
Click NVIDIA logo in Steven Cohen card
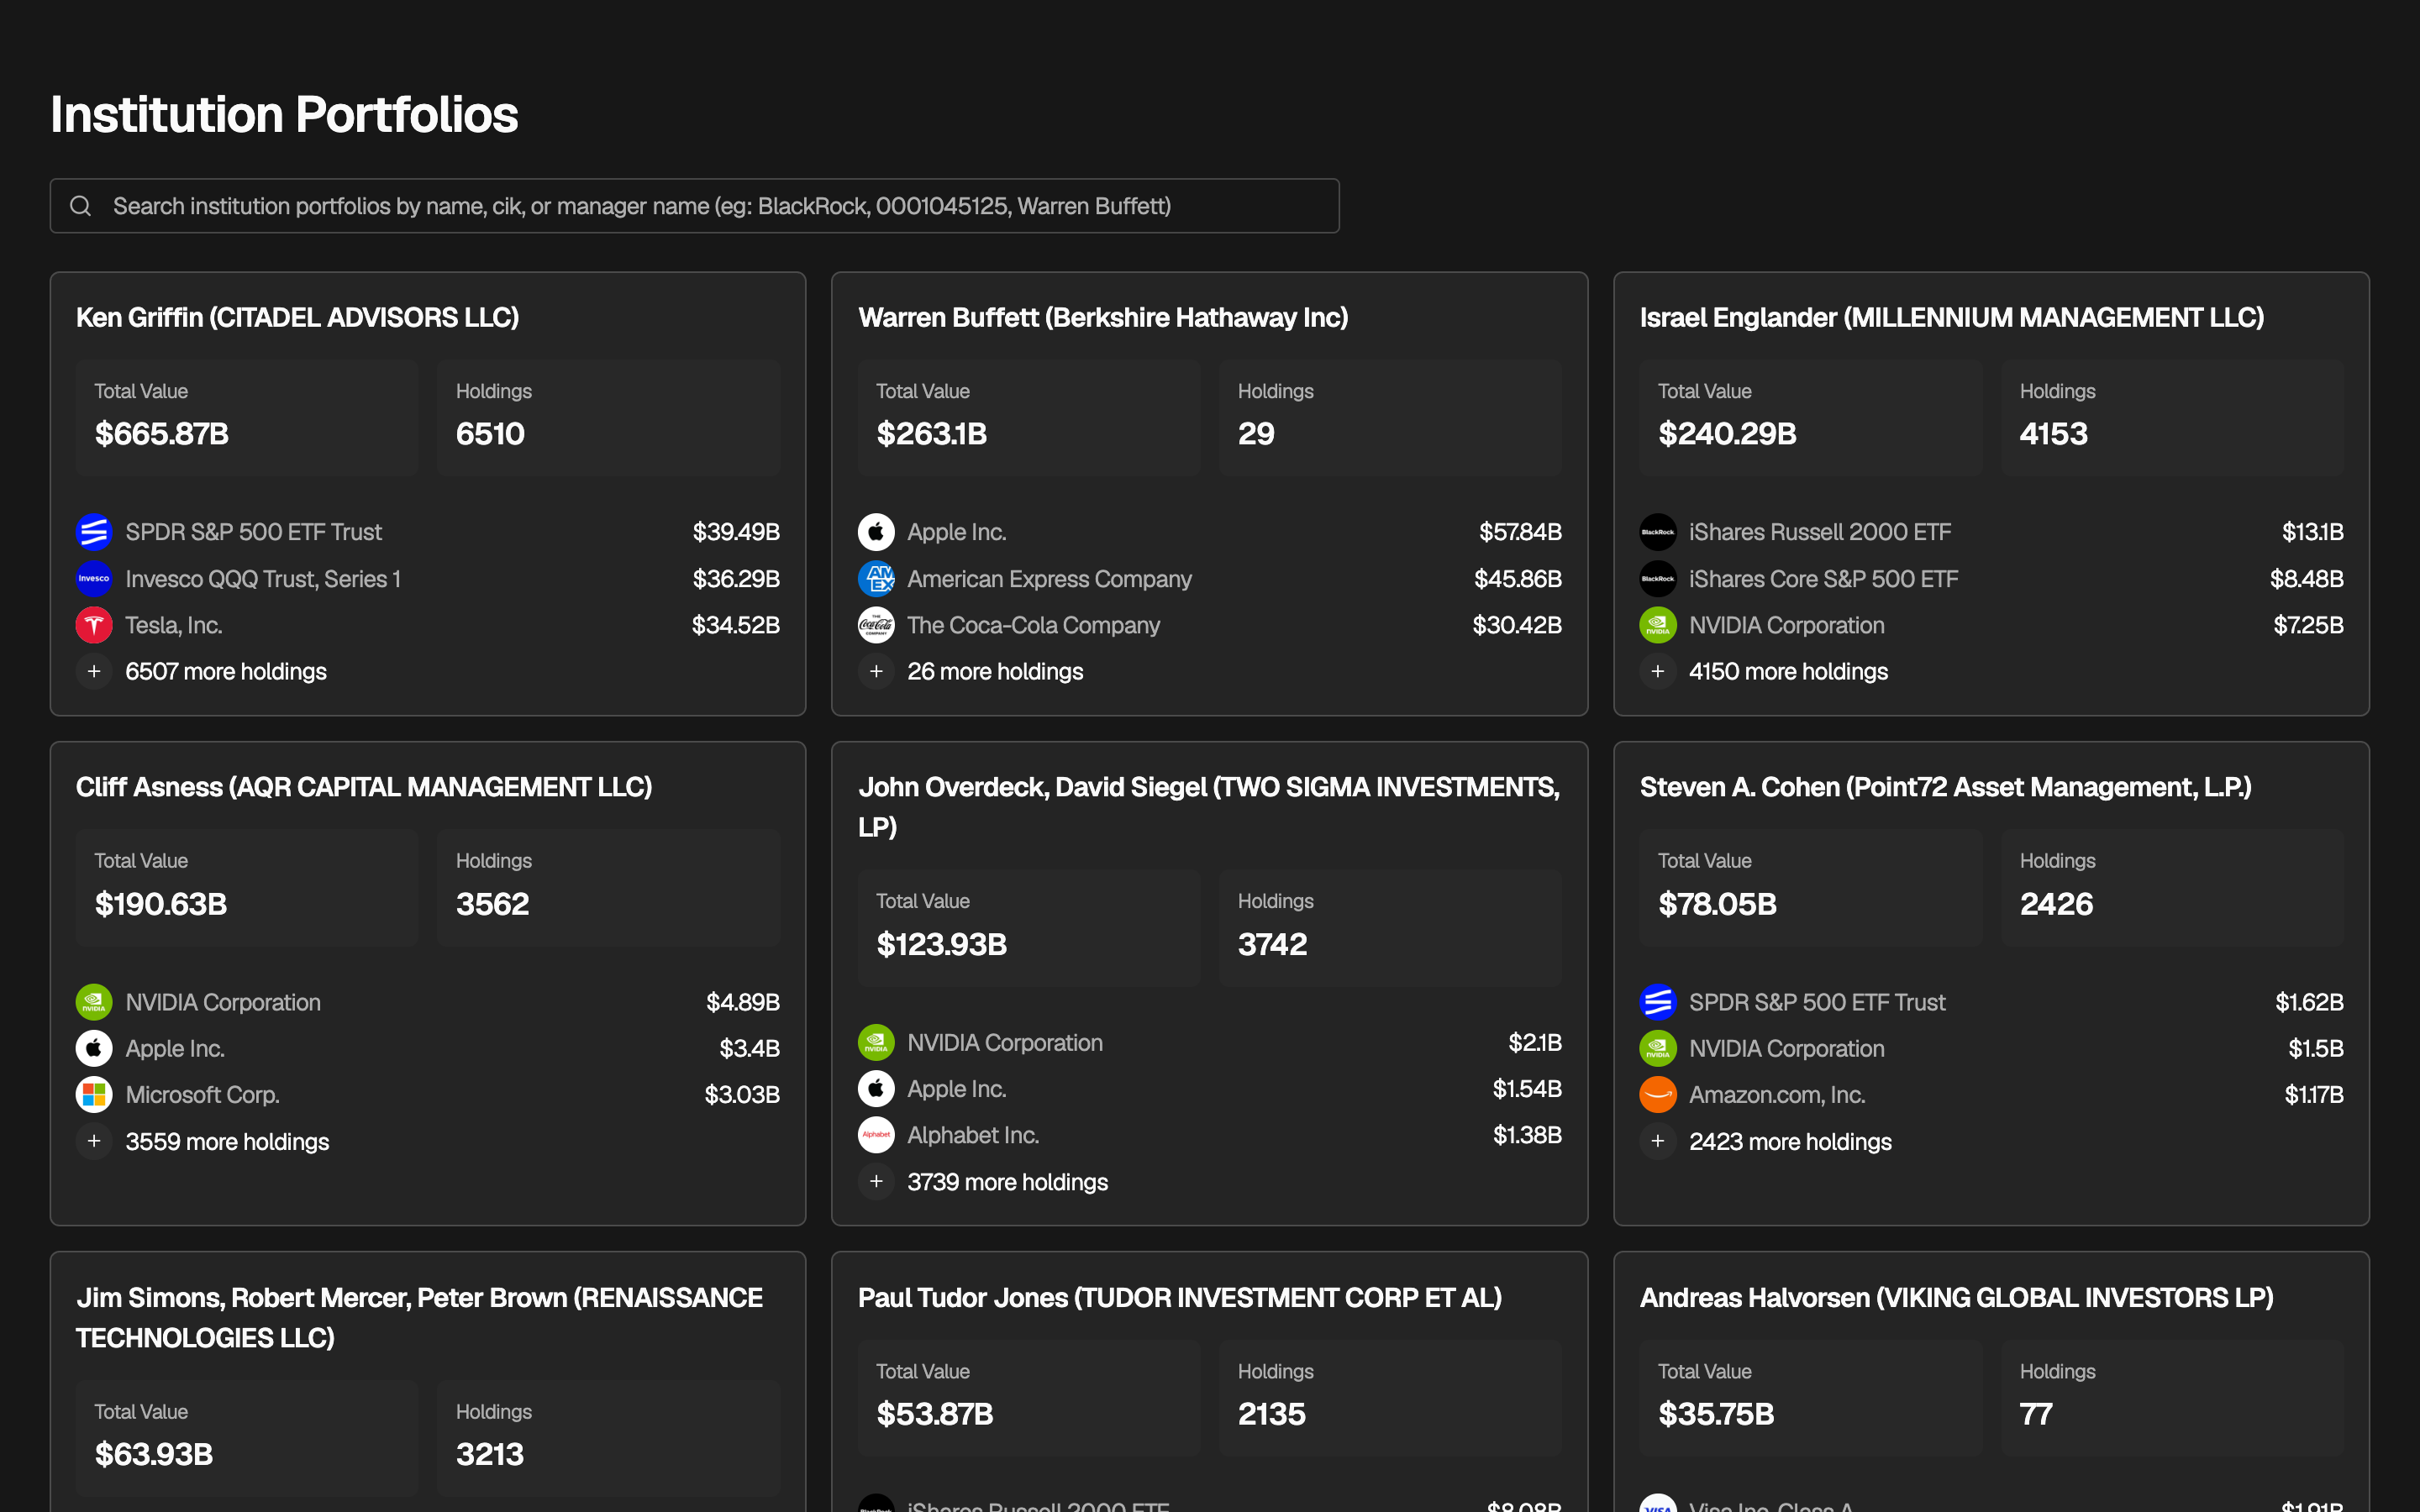(1658, 1048)
